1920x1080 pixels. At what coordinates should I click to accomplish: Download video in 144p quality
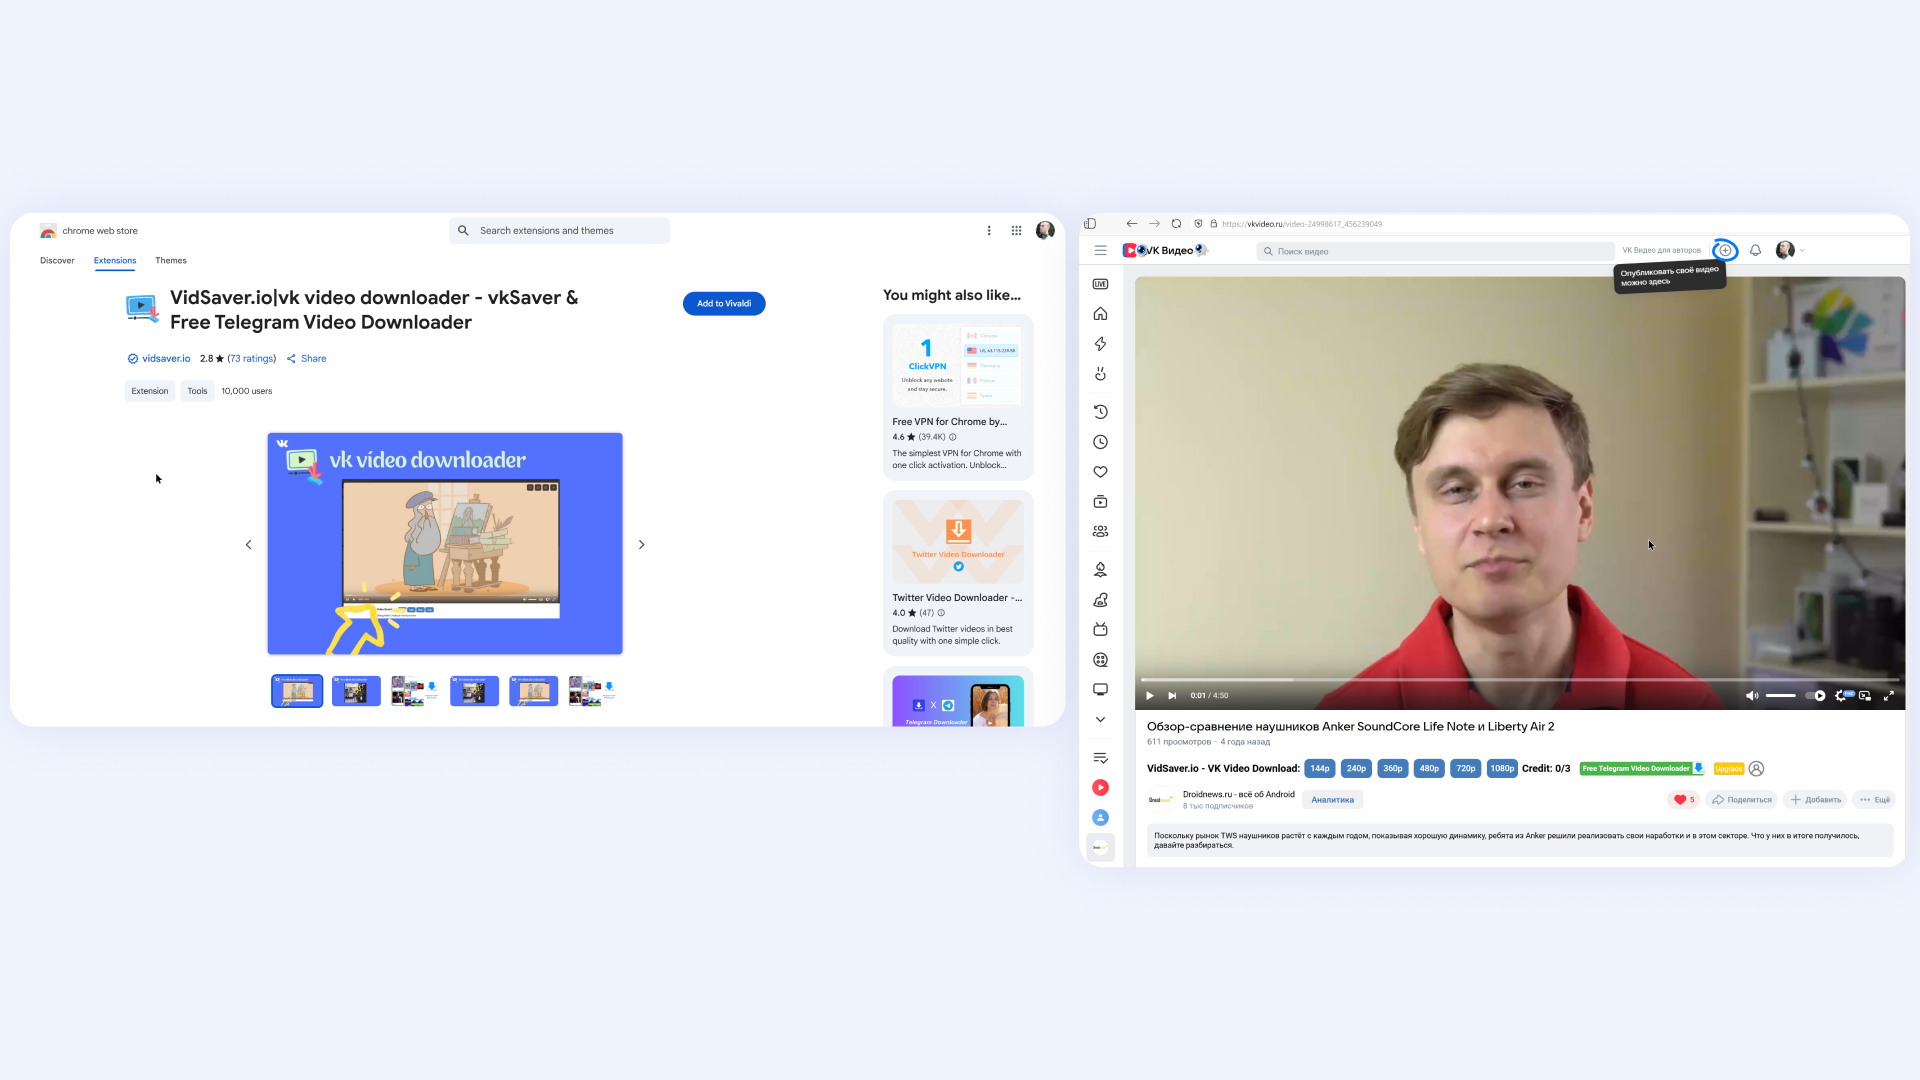pos(1320,769)
